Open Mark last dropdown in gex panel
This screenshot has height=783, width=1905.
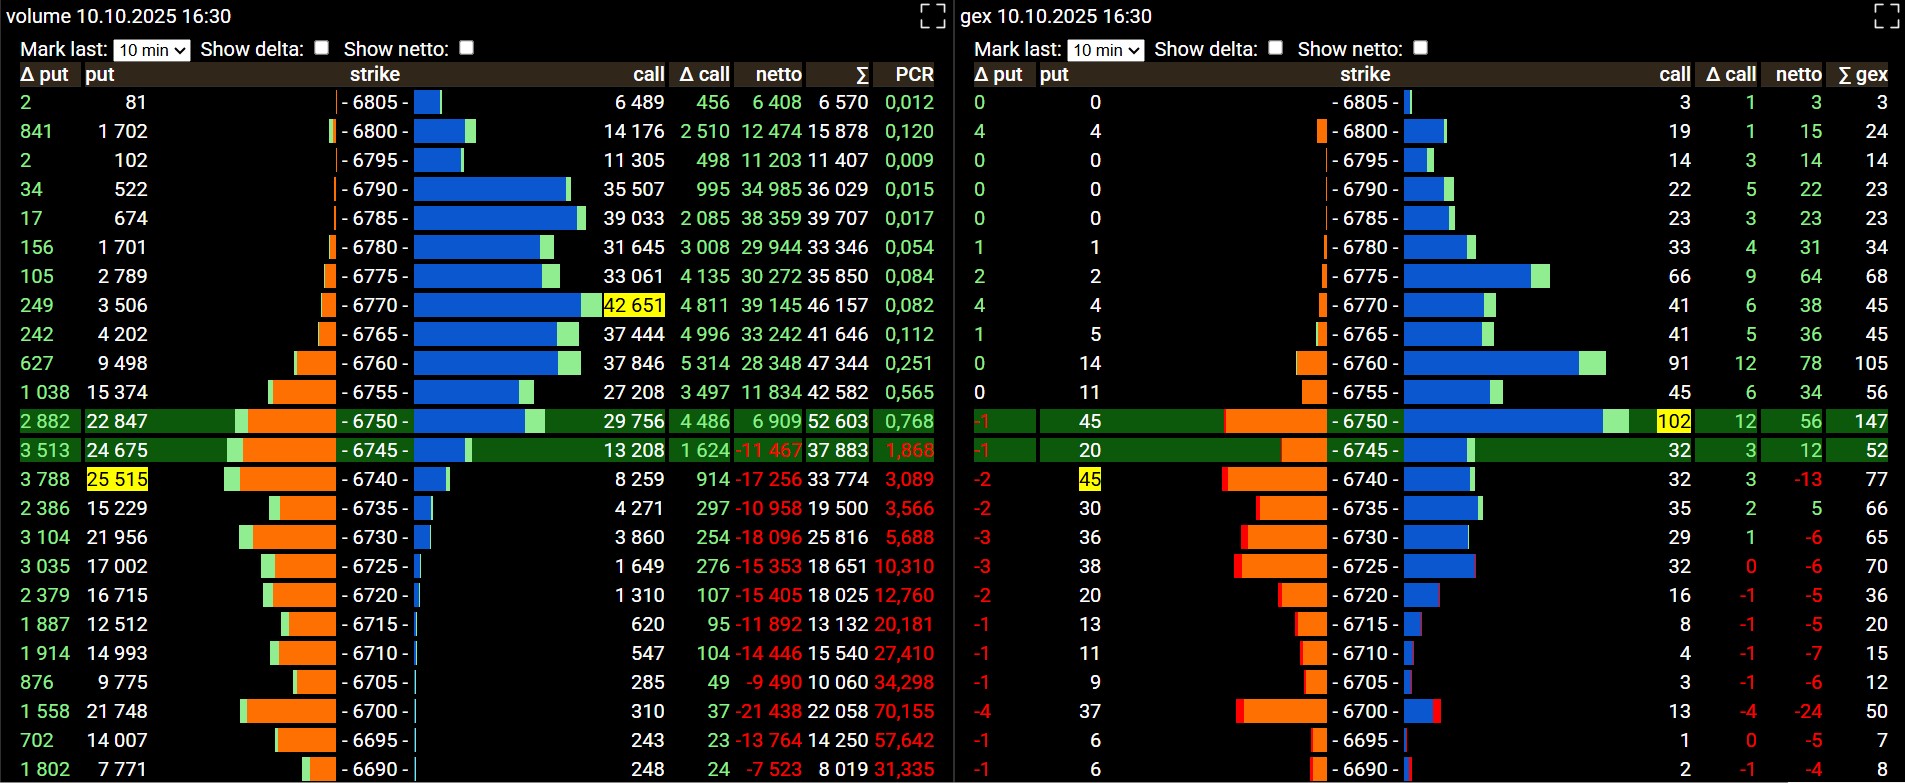[x=1106, y=50]
